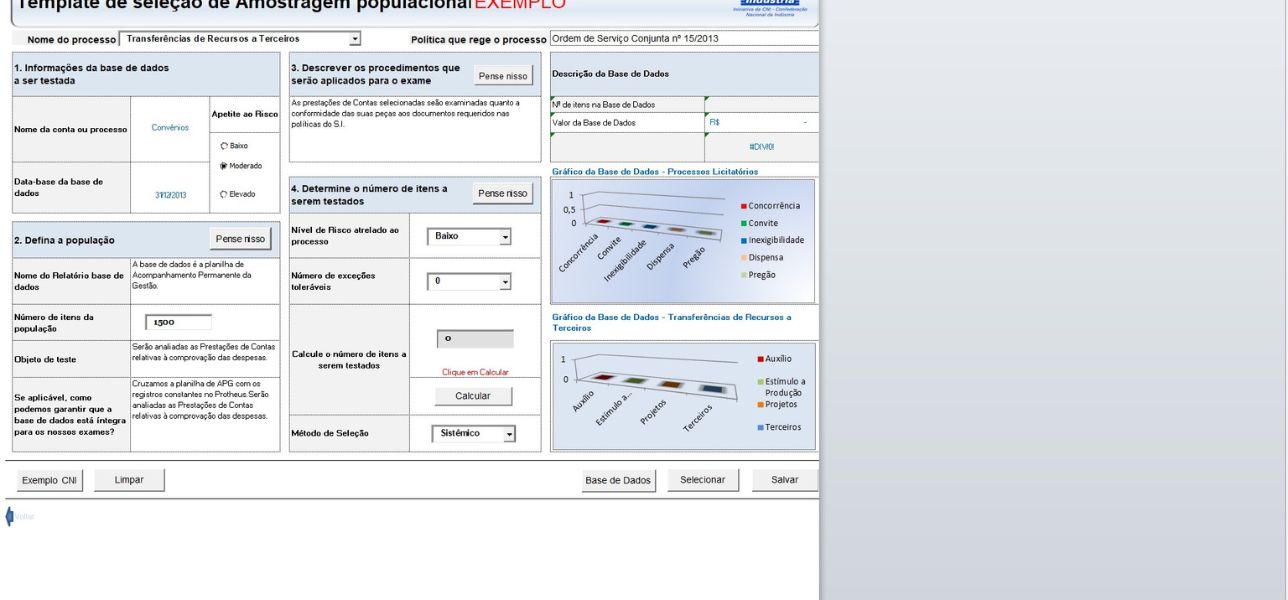The image size is (1288, 600).
Task: Select the grey calculated items result box
Action: [475, 339]
